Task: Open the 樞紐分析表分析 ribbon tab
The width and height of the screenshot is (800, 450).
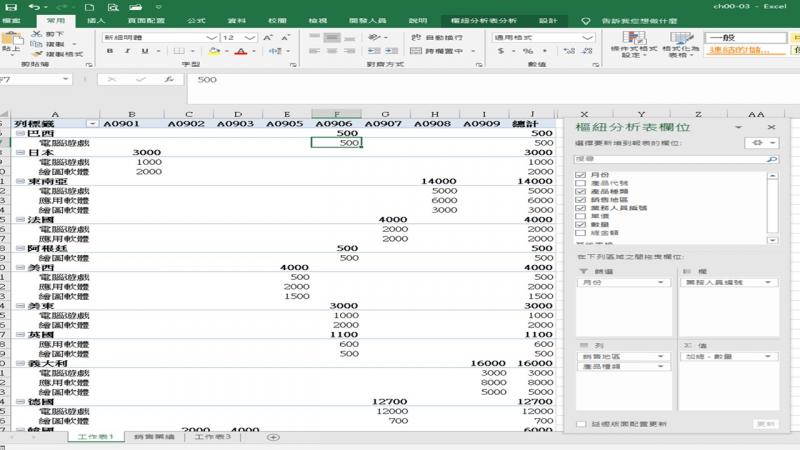Action: click(x=484, y=21)
